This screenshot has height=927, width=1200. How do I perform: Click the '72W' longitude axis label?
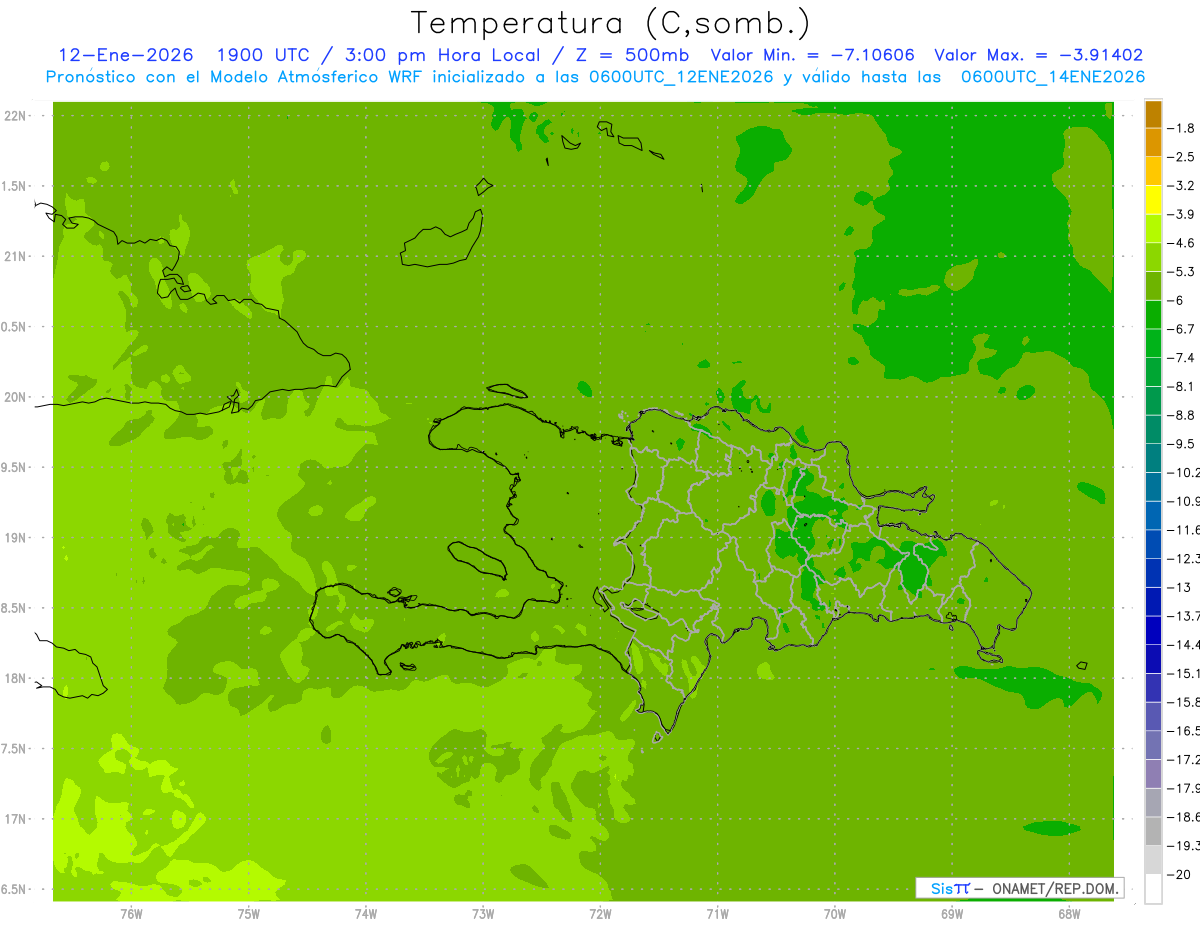tap(600, 913)
